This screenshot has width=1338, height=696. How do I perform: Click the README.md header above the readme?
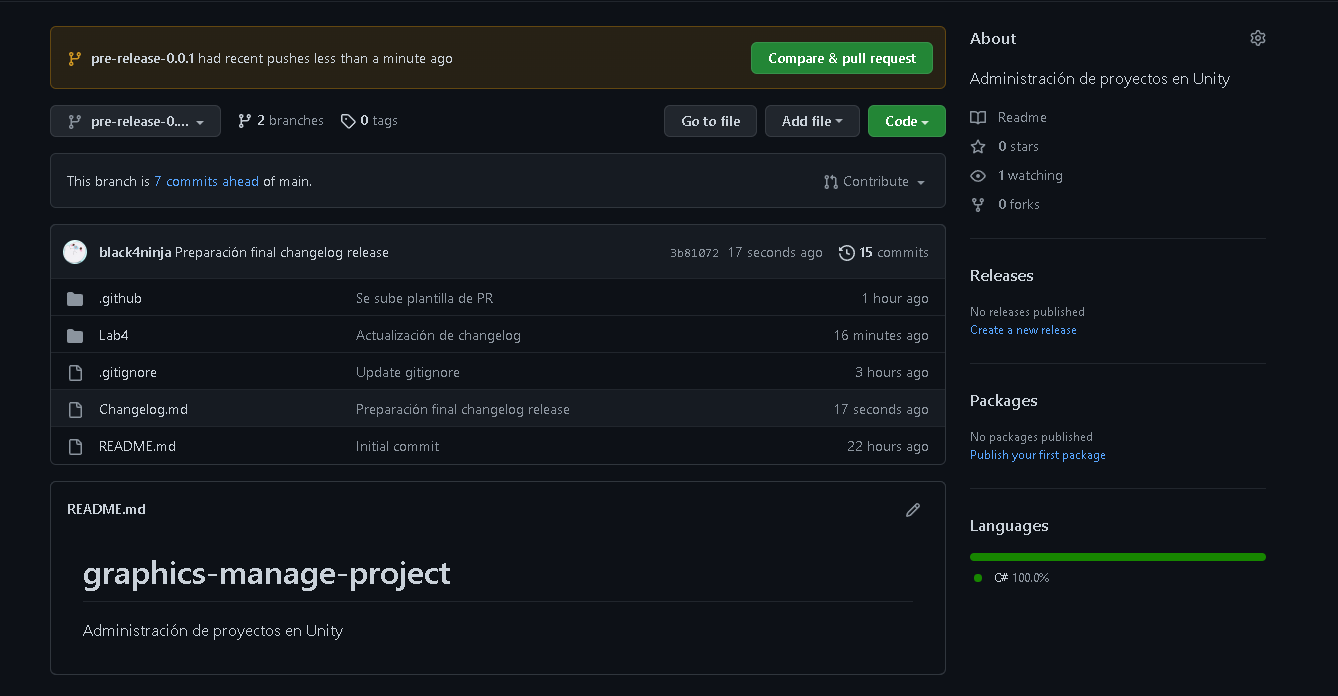tap(106, 510)
